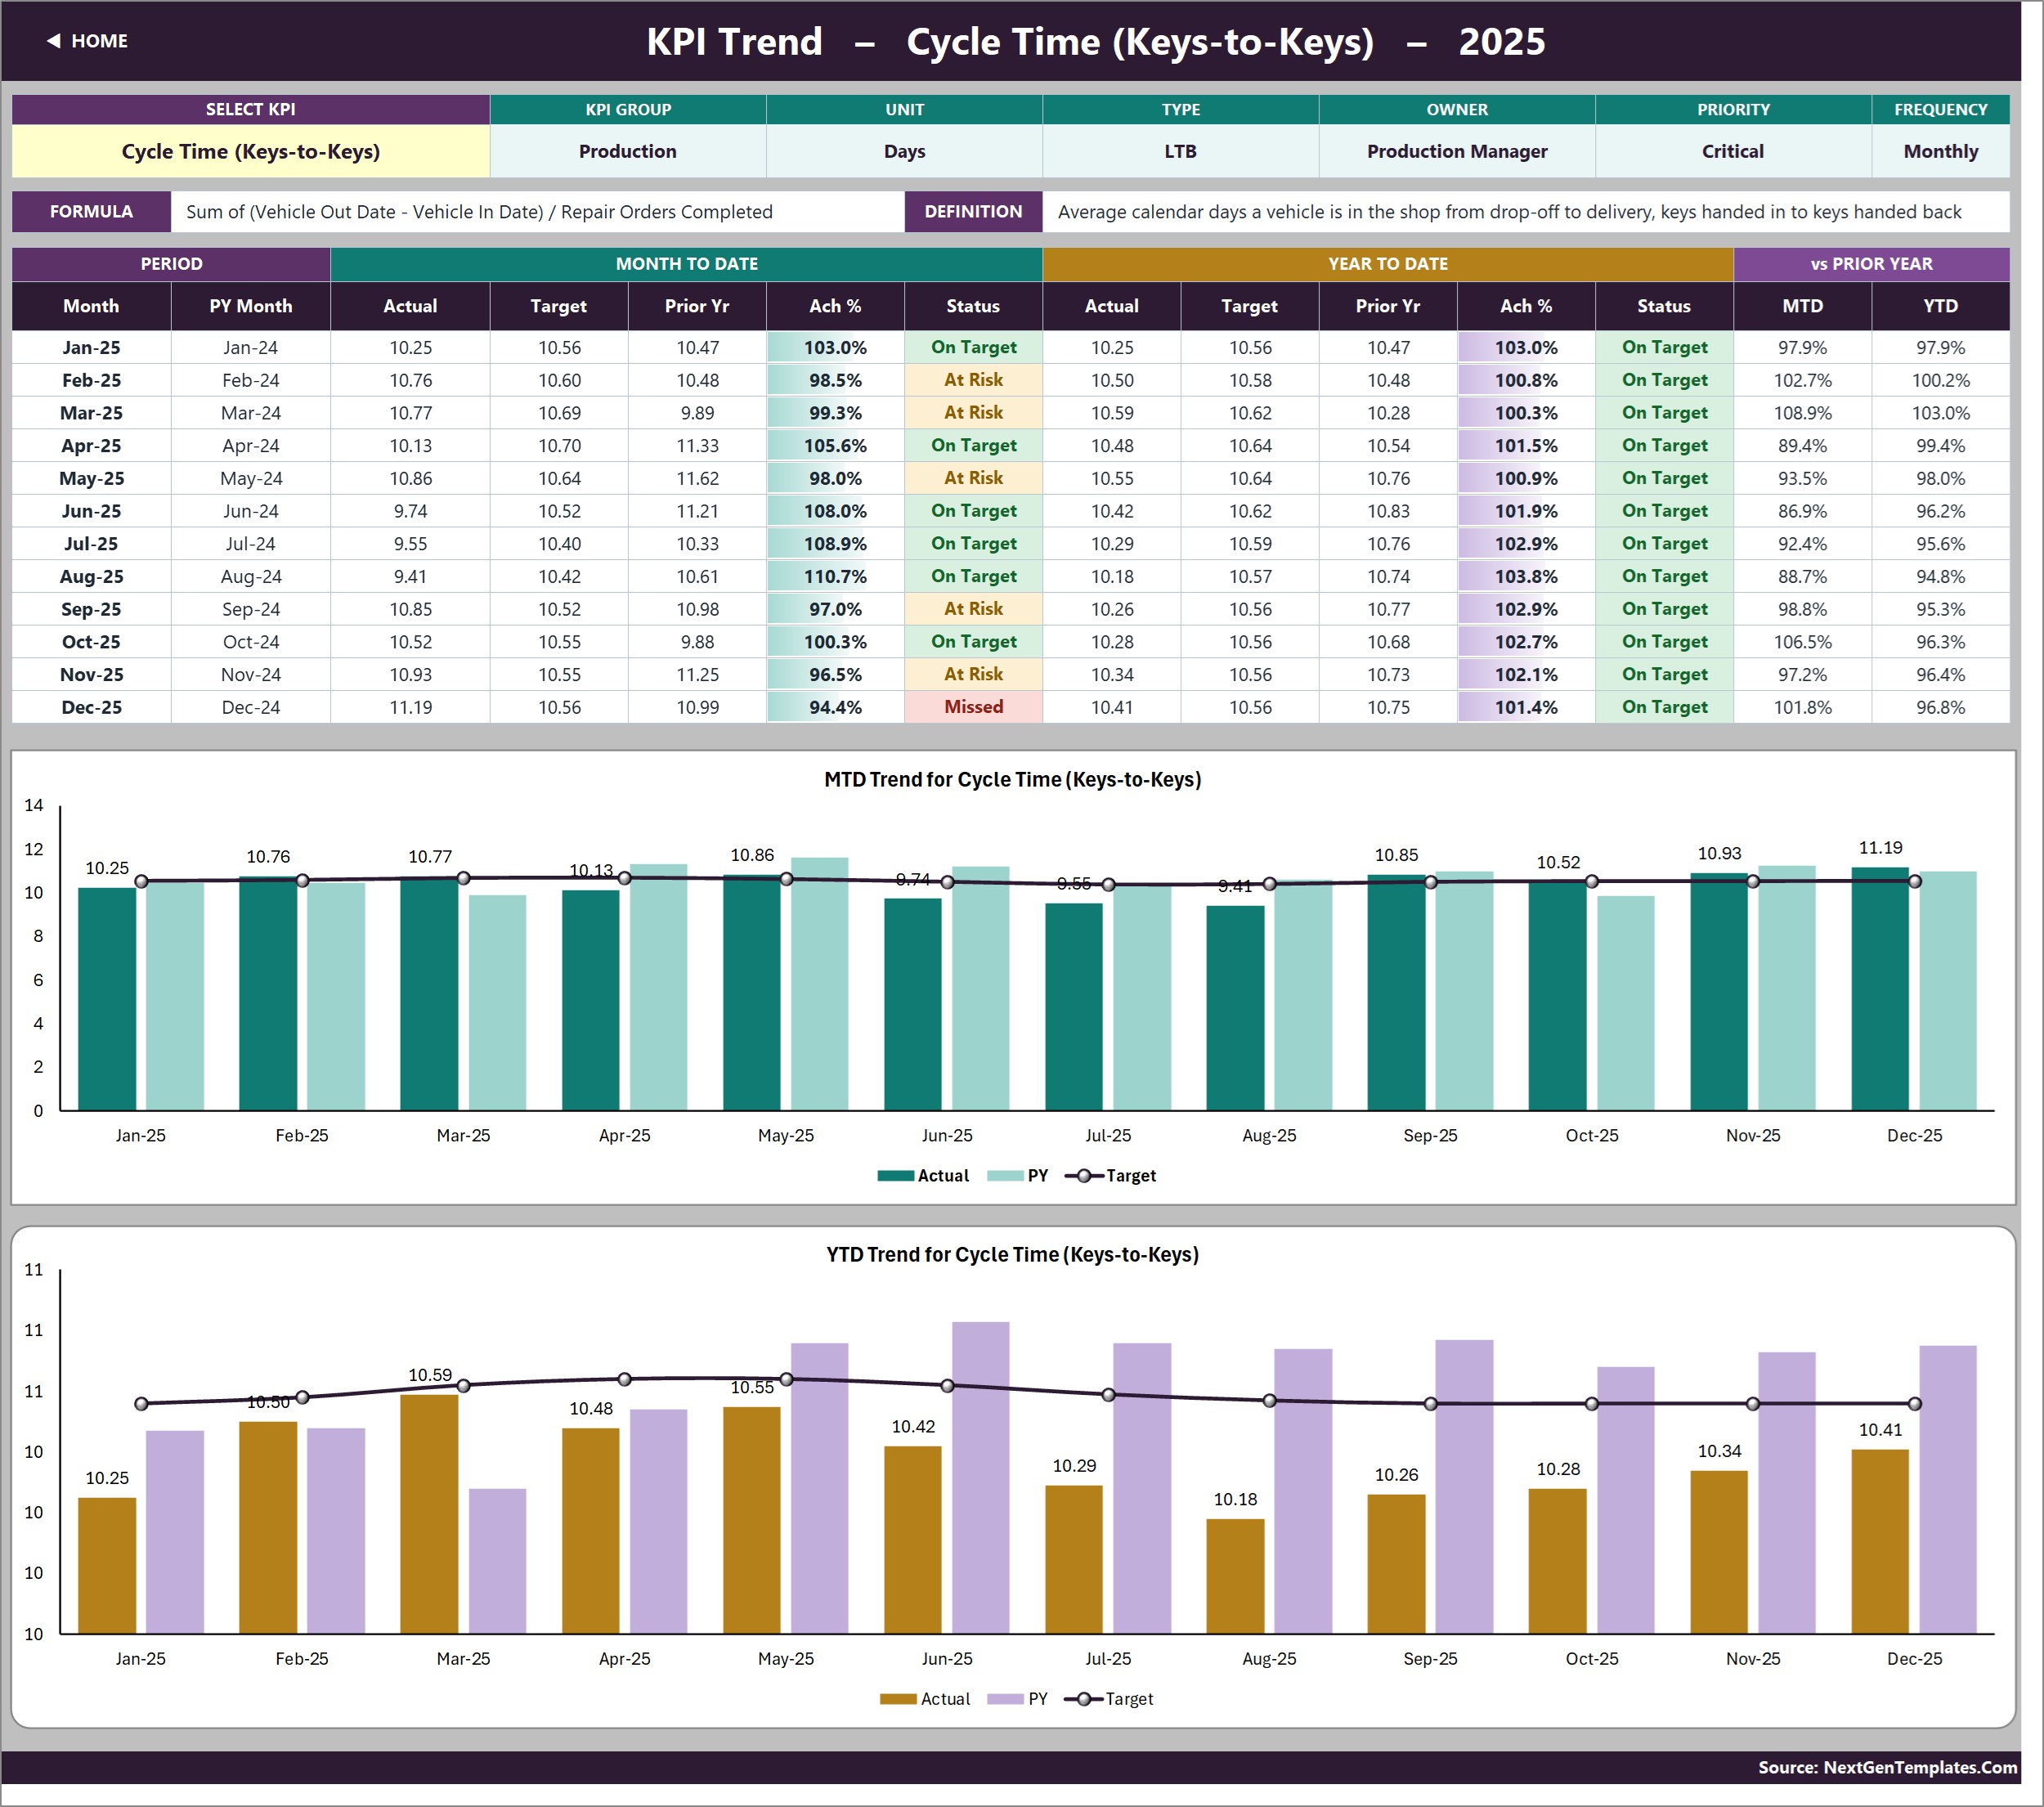Screen dimensions: 2044x1807
Task: Open the Cycle Time (Keys-to-Keys) KPI selector
Action: tap(250, 151)
